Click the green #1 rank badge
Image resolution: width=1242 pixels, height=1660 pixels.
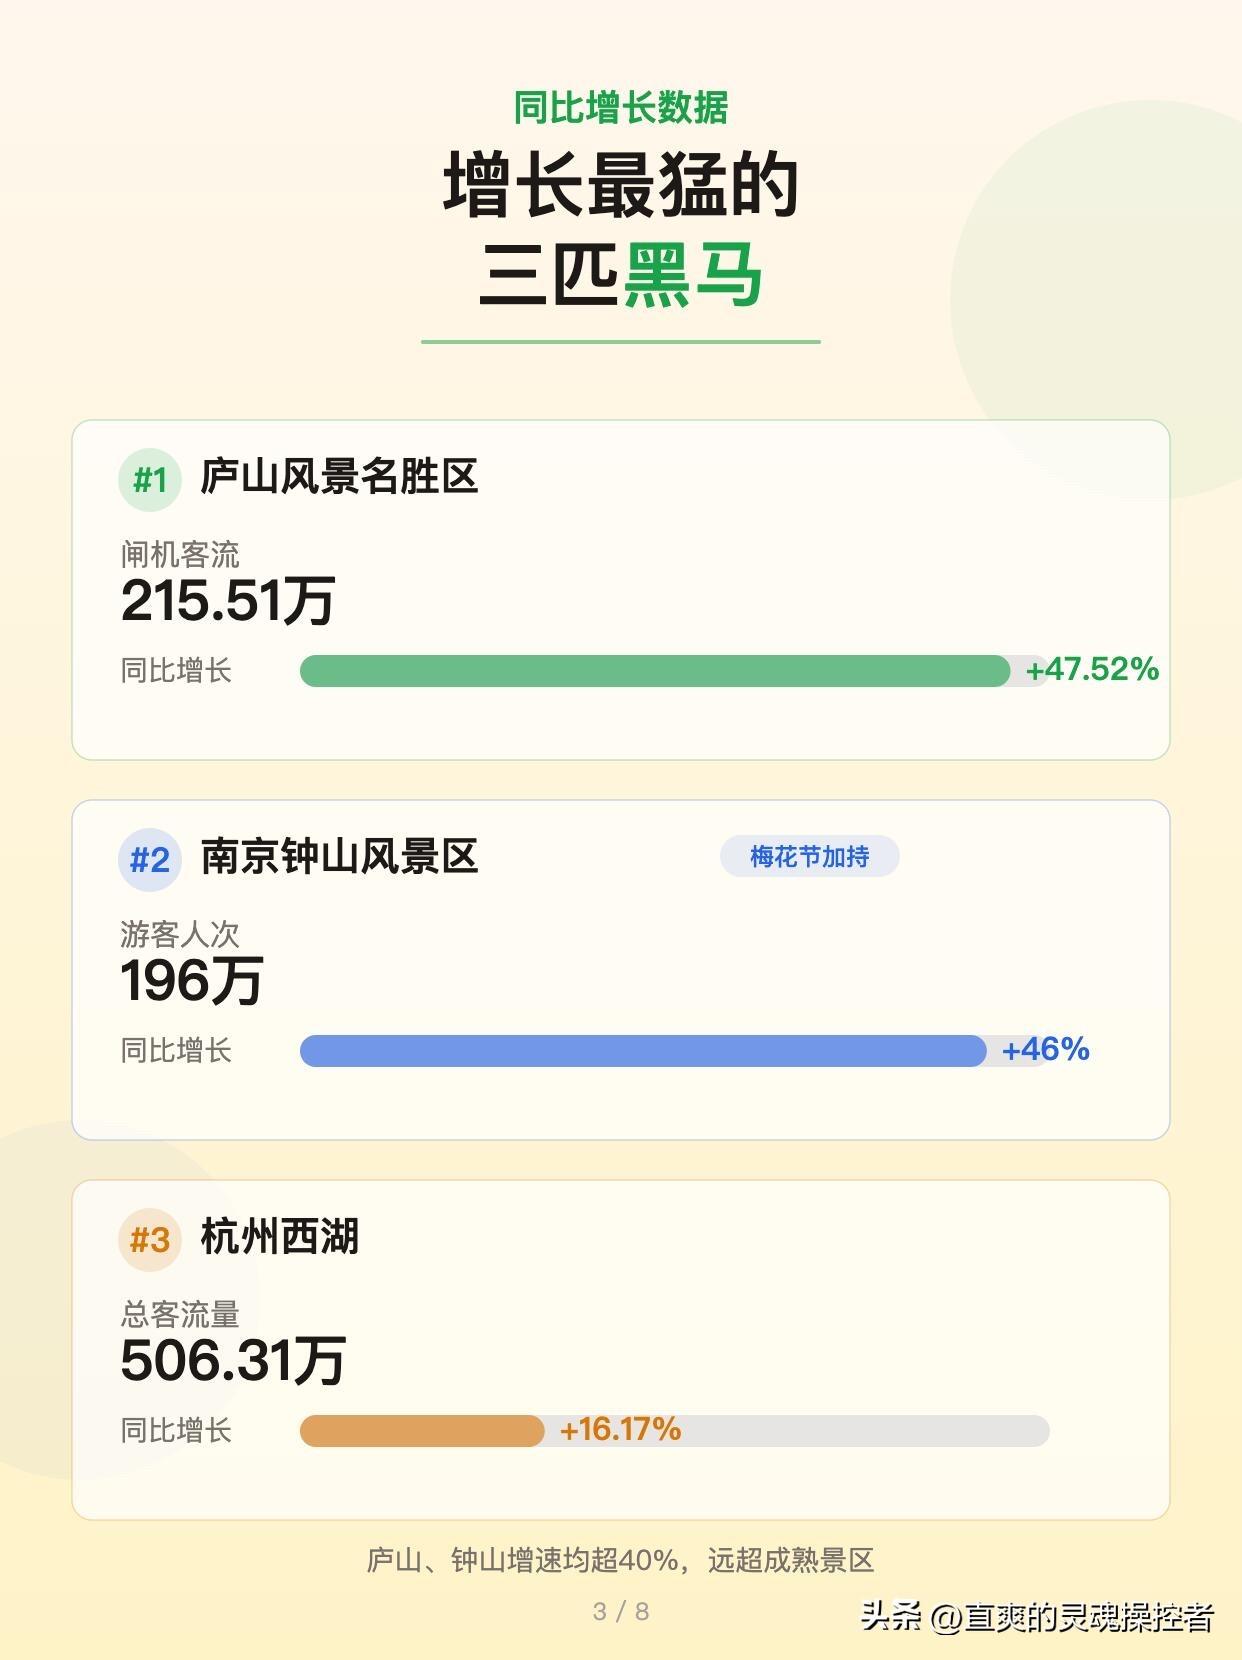tap(150, 480)
